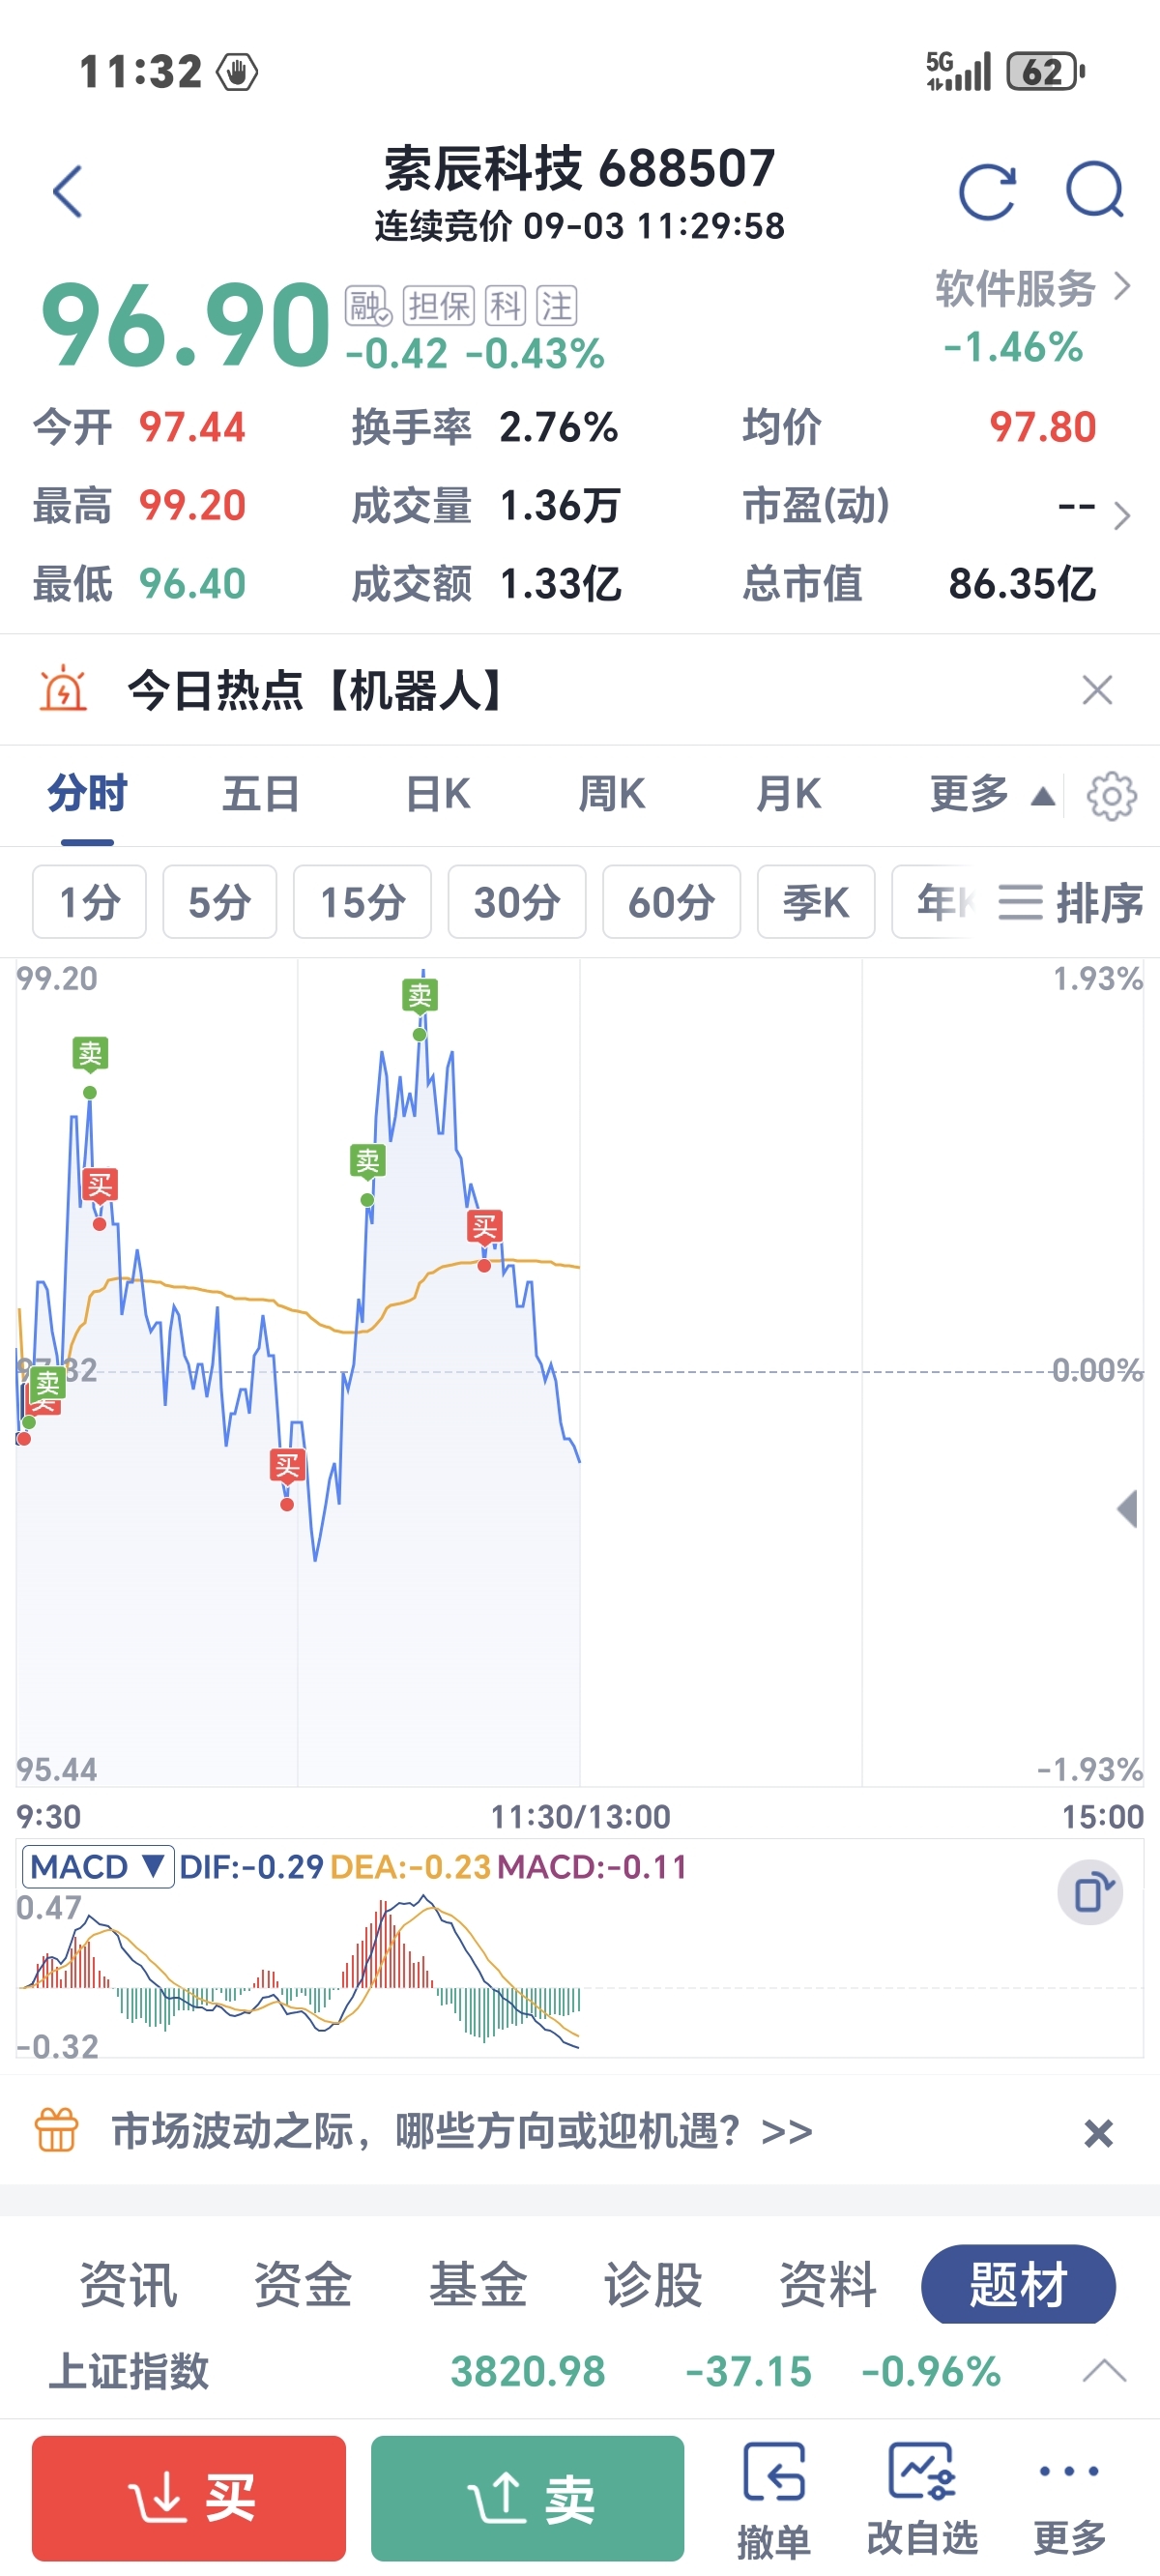Tap the green 卖 sell button
Image resolution: width=1160 pixels, height=2576 pixels.
[x=527, y=2498]
